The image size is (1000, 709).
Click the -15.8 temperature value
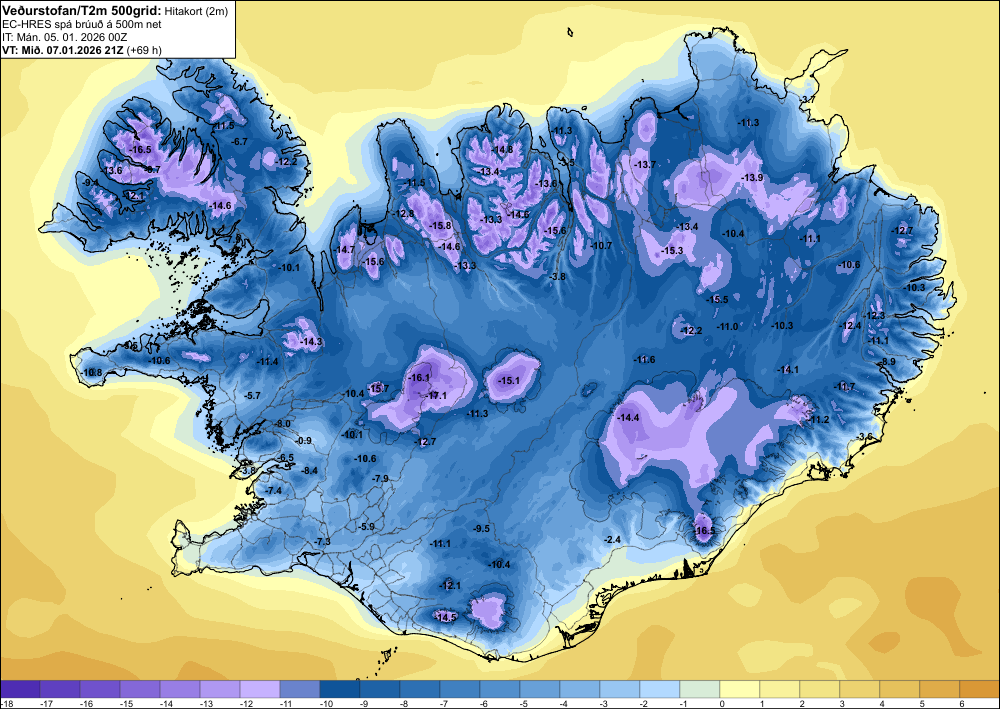click(x=441, y=226)
